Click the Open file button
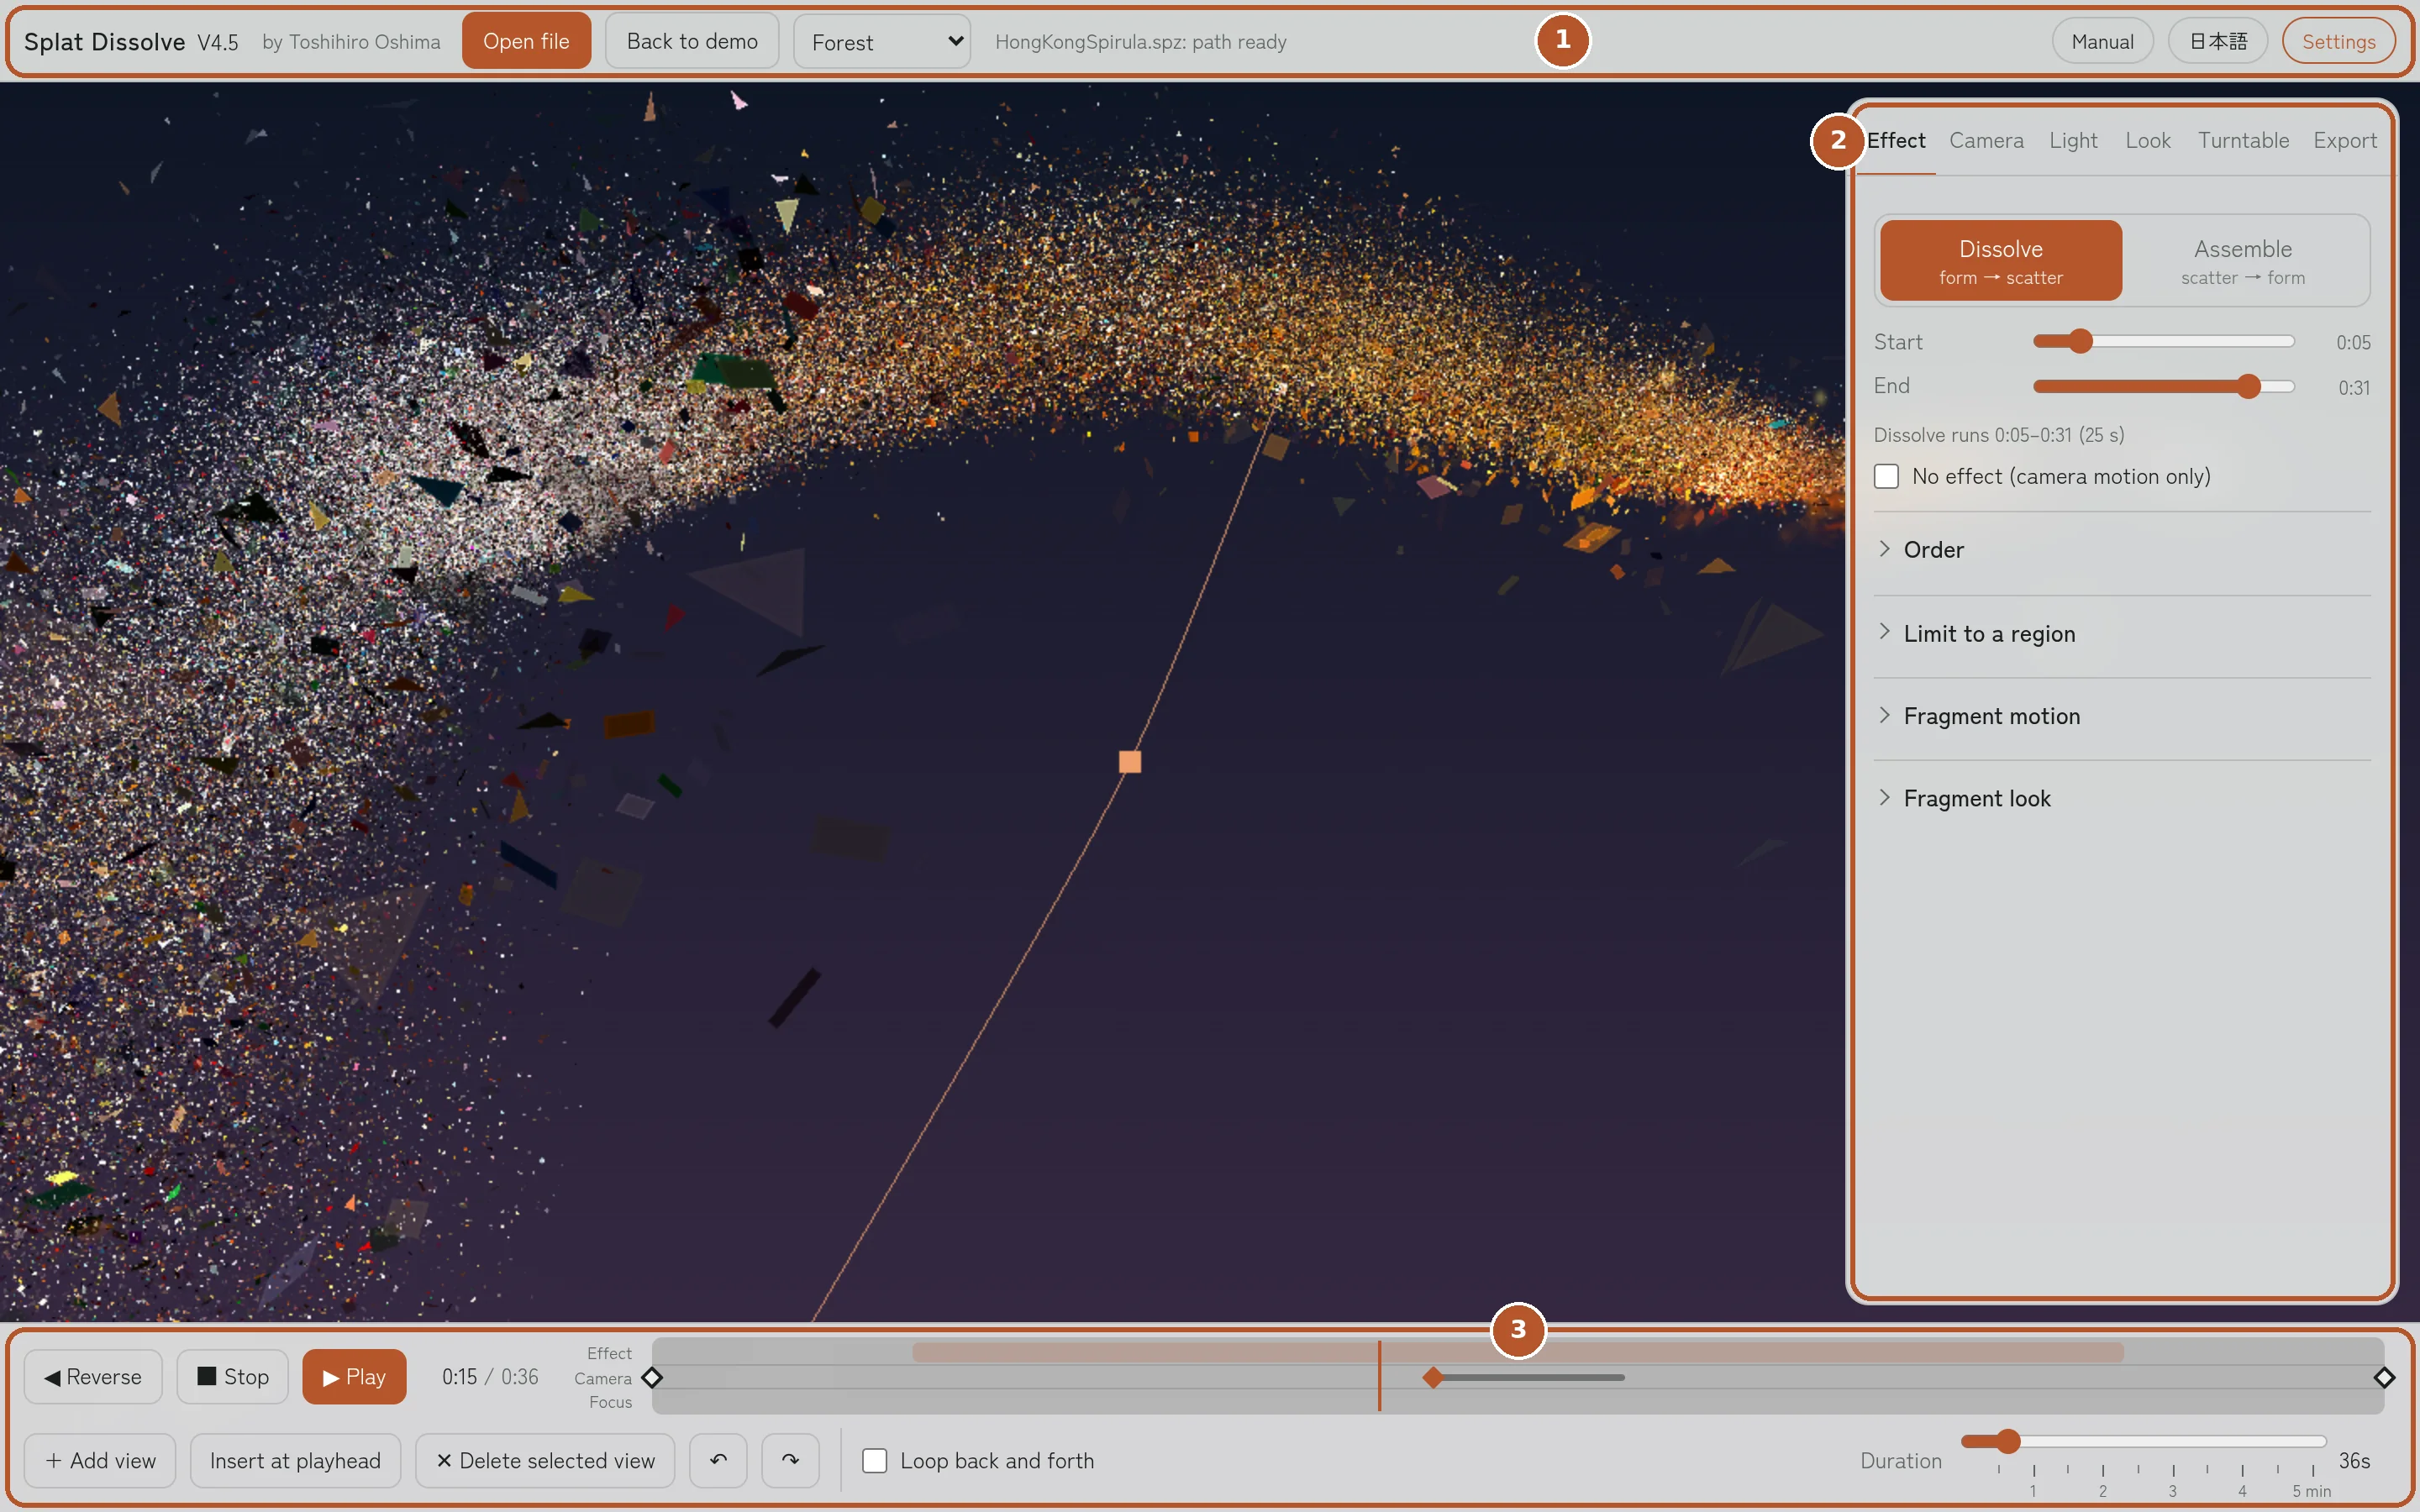 (526, 41)
